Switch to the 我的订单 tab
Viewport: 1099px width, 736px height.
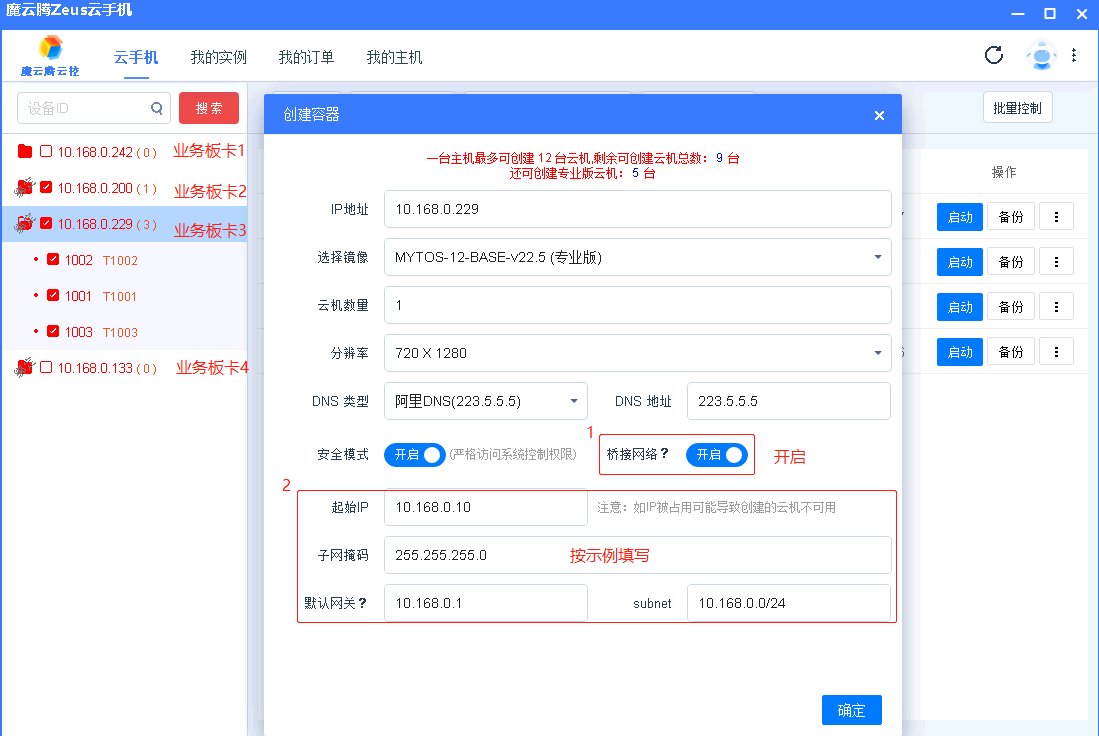point(306,57)
